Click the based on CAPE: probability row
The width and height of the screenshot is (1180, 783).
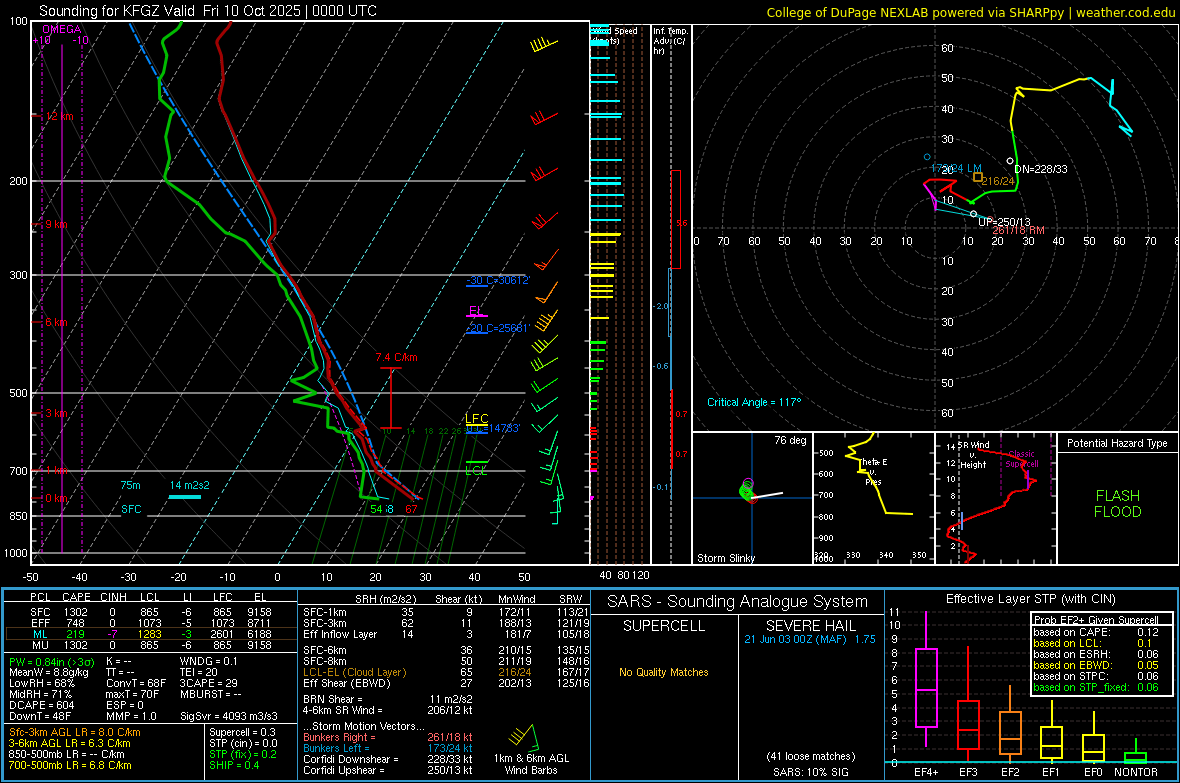[x=1096, y=632]
